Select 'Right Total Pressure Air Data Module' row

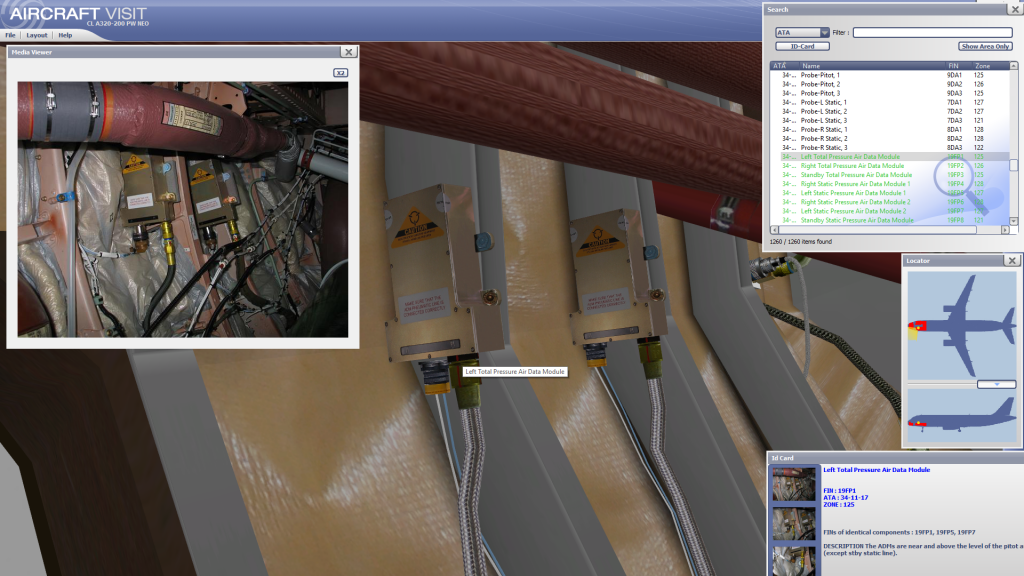click(890, 166)
